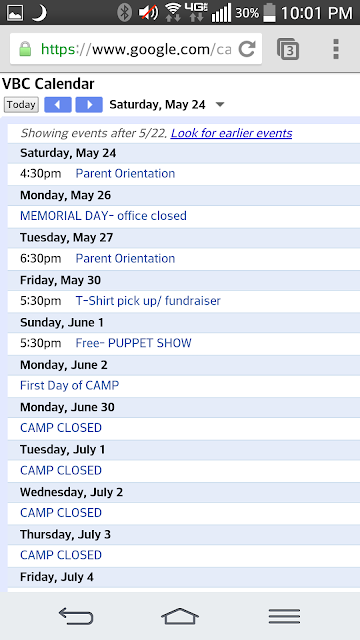
Task: View site security via green padlock
Action: 25,49
